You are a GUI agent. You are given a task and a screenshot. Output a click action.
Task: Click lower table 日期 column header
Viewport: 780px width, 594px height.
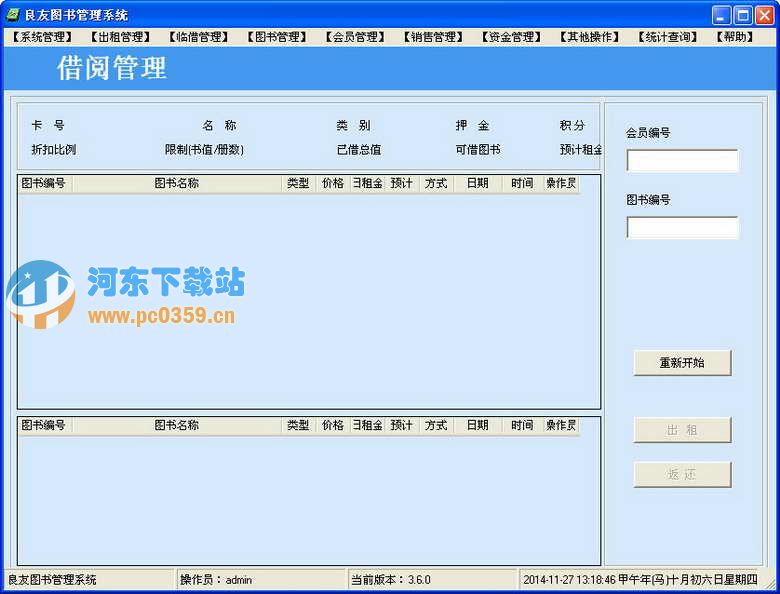coord(478,425)
